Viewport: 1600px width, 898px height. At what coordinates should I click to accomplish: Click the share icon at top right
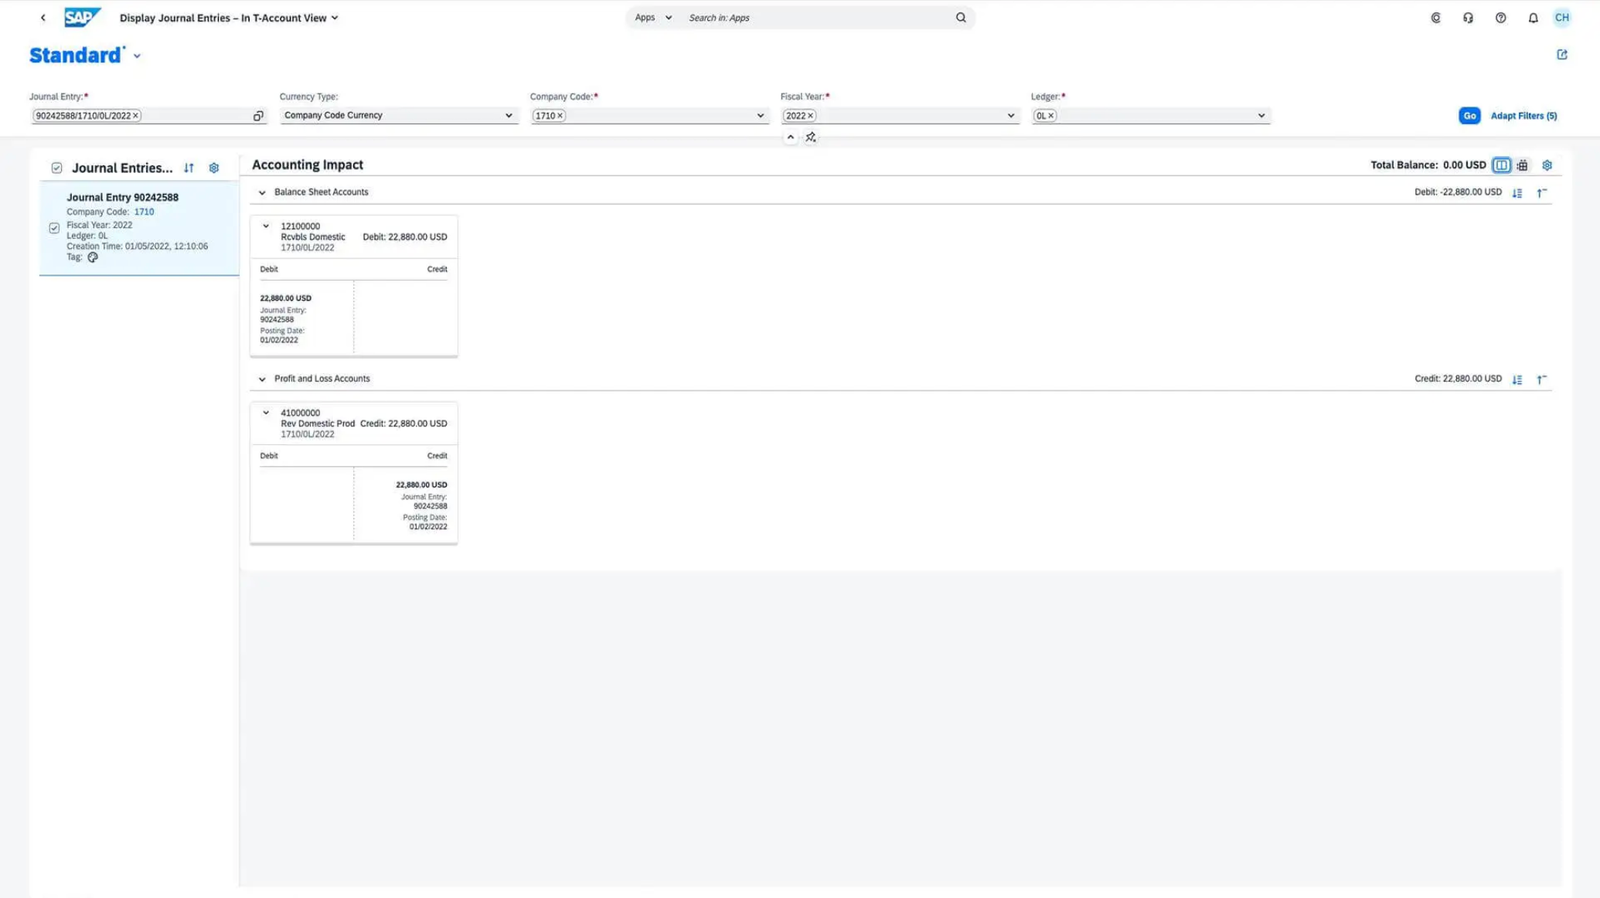click(1561, 55)
